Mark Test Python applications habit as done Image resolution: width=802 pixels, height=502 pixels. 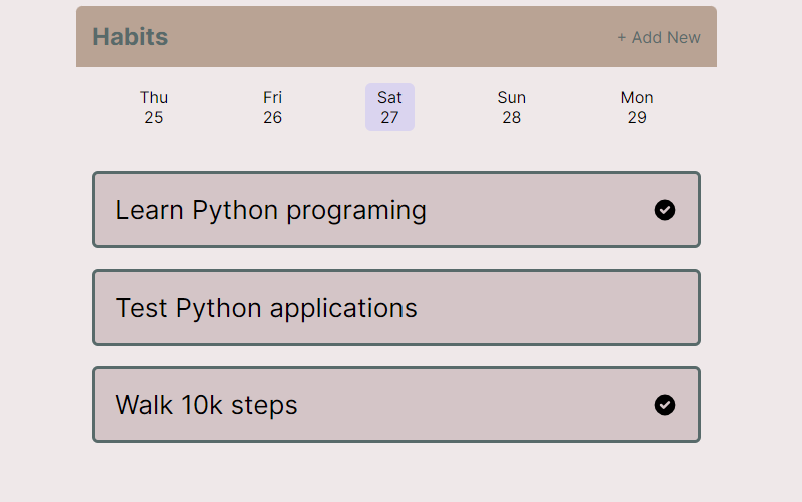coord(396,308)
